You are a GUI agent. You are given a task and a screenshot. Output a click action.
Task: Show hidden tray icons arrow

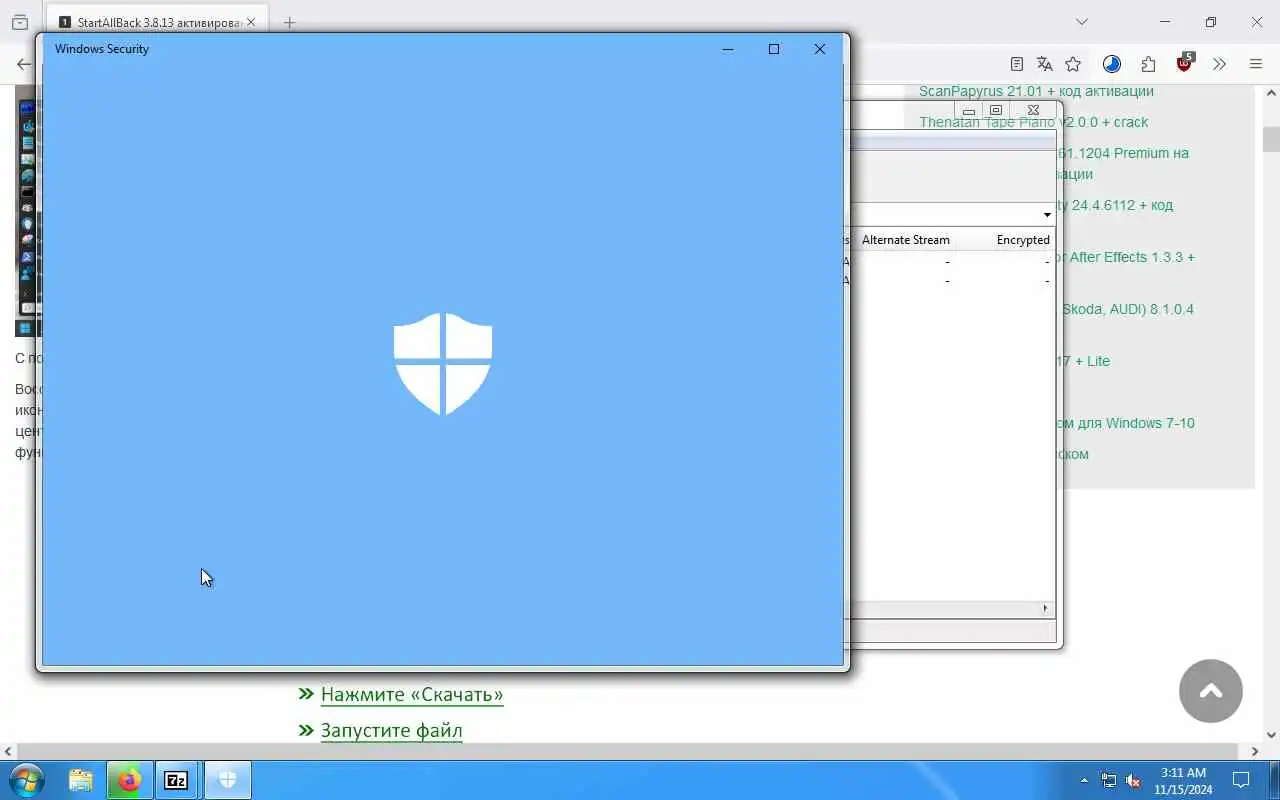click(1084, 780)
